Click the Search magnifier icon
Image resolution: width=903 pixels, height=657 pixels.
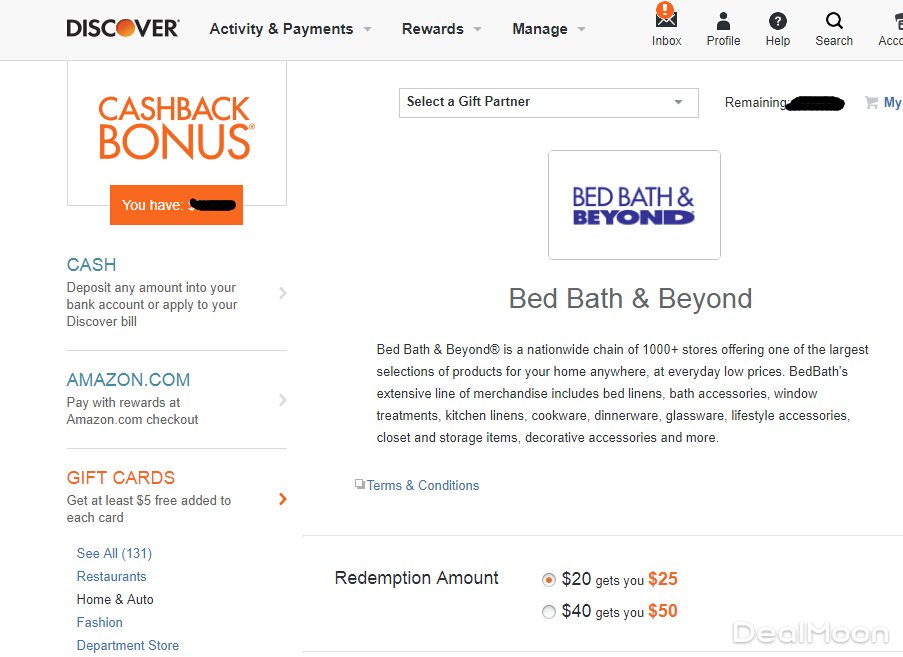pos(834,22)
